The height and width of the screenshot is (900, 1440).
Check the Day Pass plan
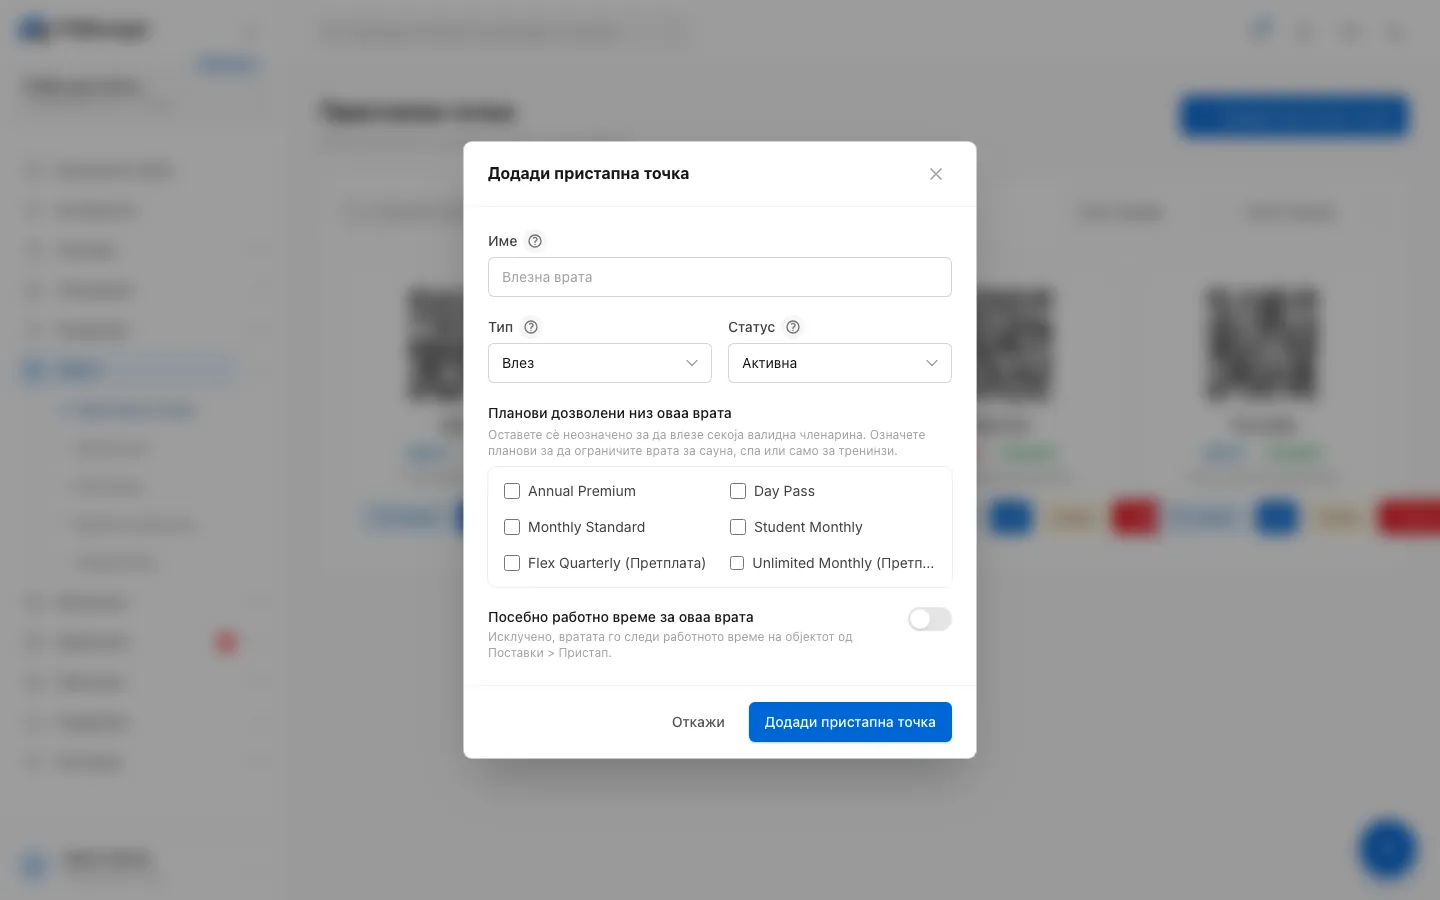pyautogui.click(x=738, y=491)
